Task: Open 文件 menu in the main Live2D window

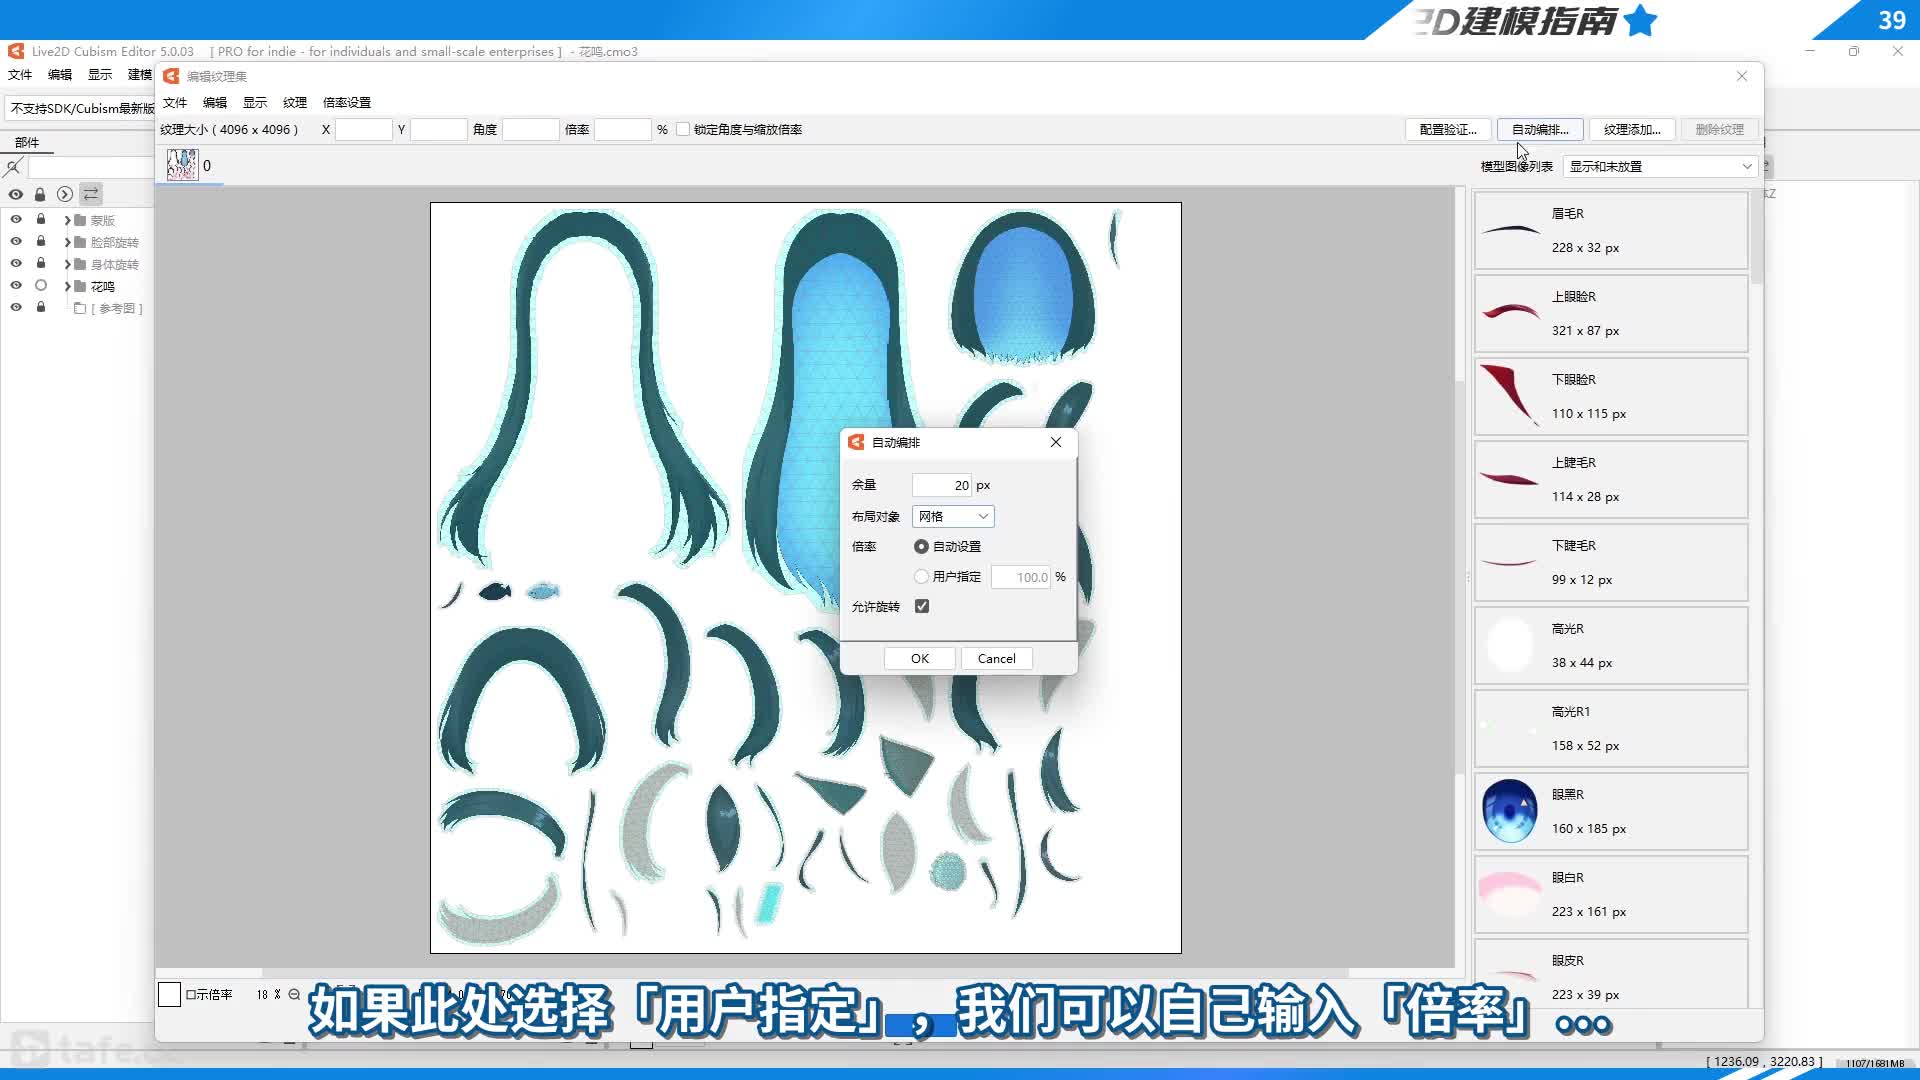Action: click(x=20, y=75)
